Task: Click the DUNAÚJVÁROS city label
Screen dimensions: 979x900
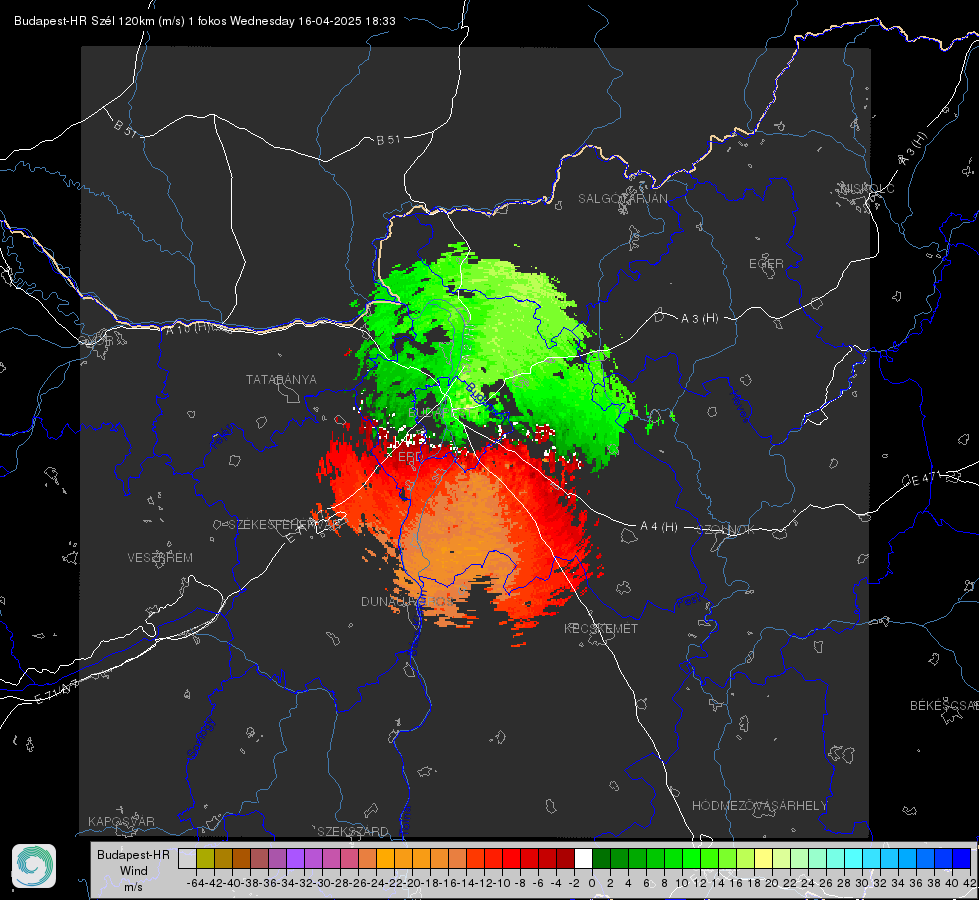Action: 408,601
